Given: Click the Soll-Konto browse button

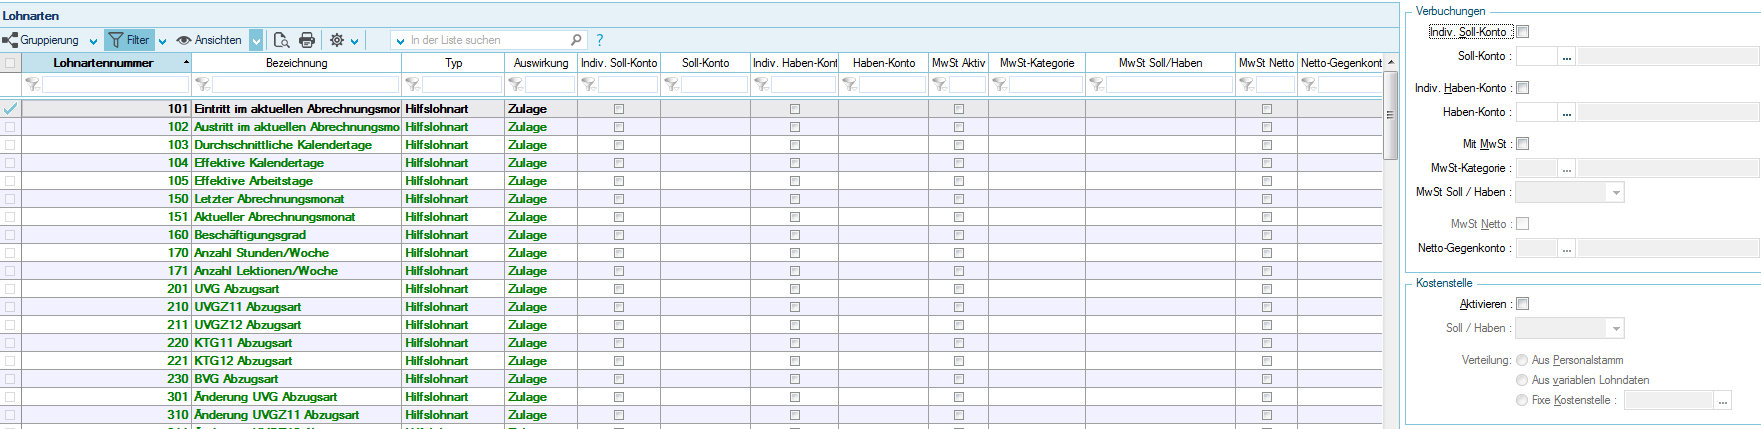Looking at the screenshot, I should pos(1566,57).
